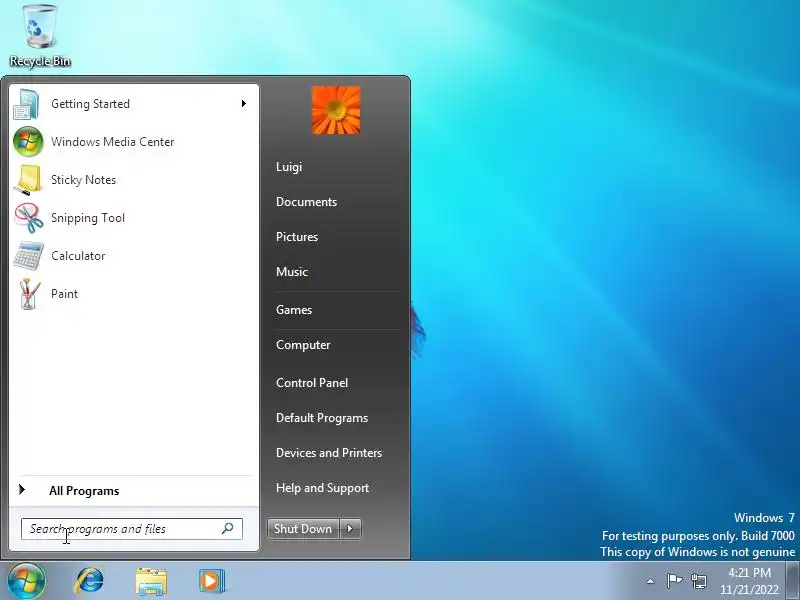The width and height of the screenshot is (800, 600).
Task: Focus the Search programs and files box
Action: point(132,529)
